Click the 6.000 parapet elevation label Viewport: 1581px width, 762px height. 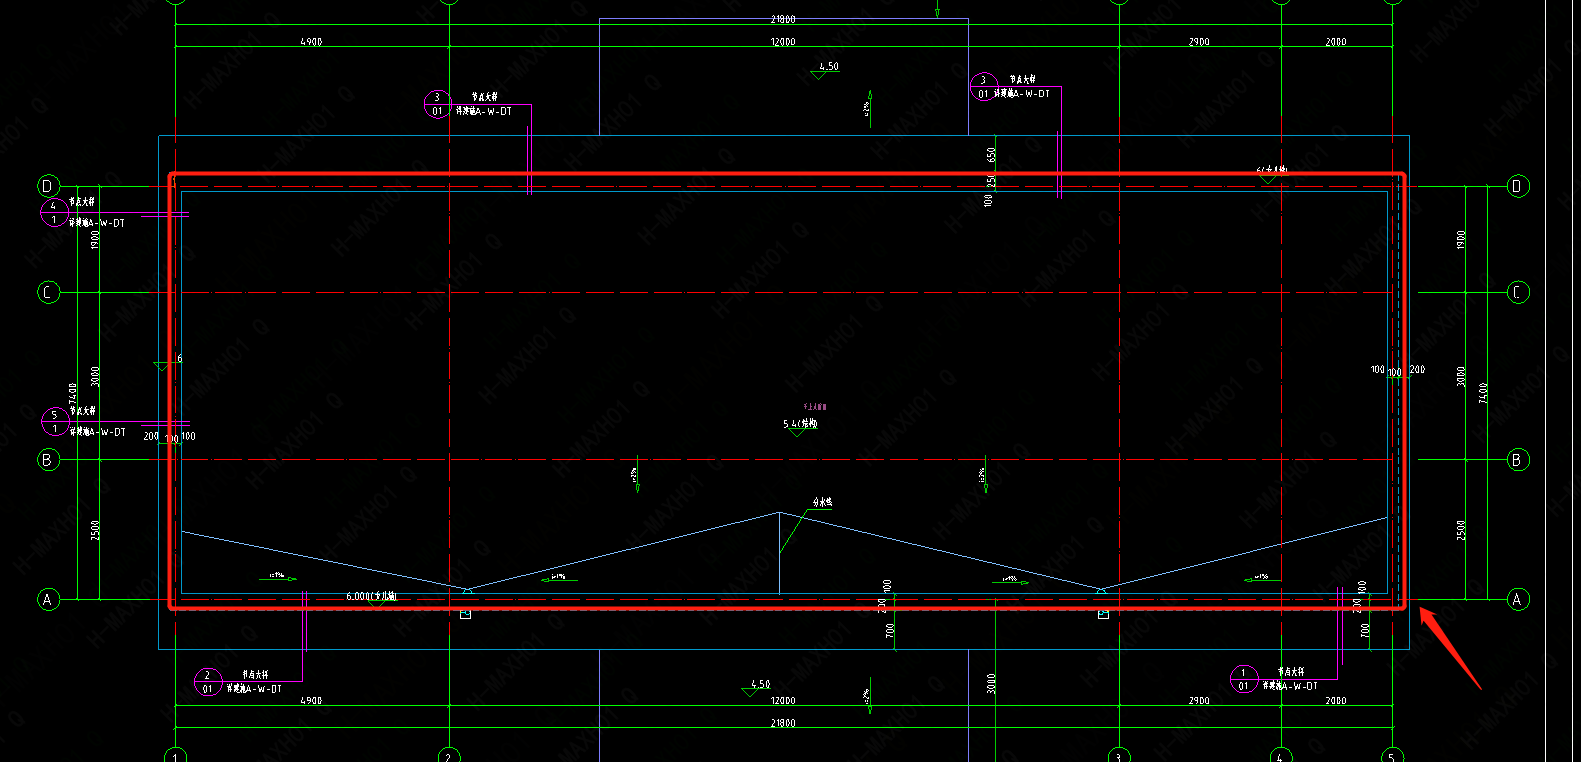tap(371, 596)
